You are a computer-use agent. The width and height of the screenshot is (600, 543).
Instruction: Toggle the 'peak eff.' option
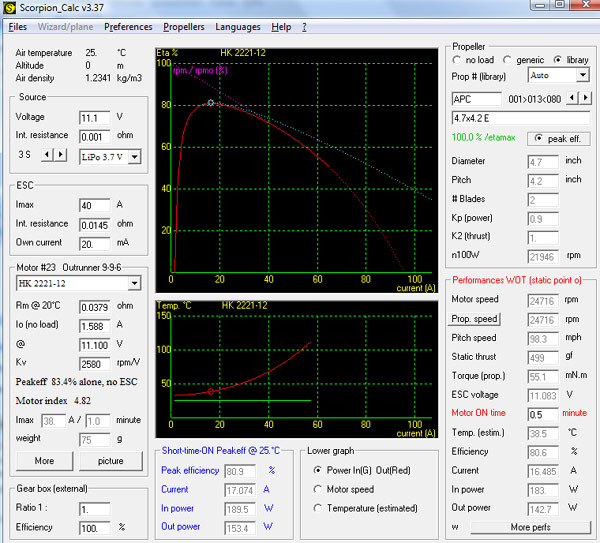pos(559,139)
